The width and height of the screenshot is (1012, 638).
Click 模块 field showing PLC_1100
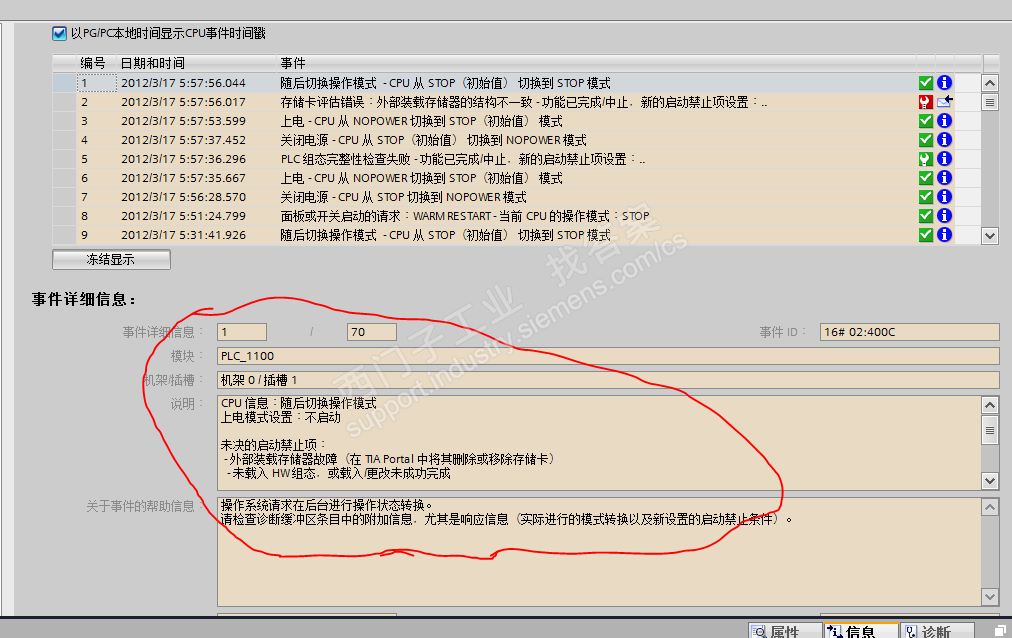(608, 356)
